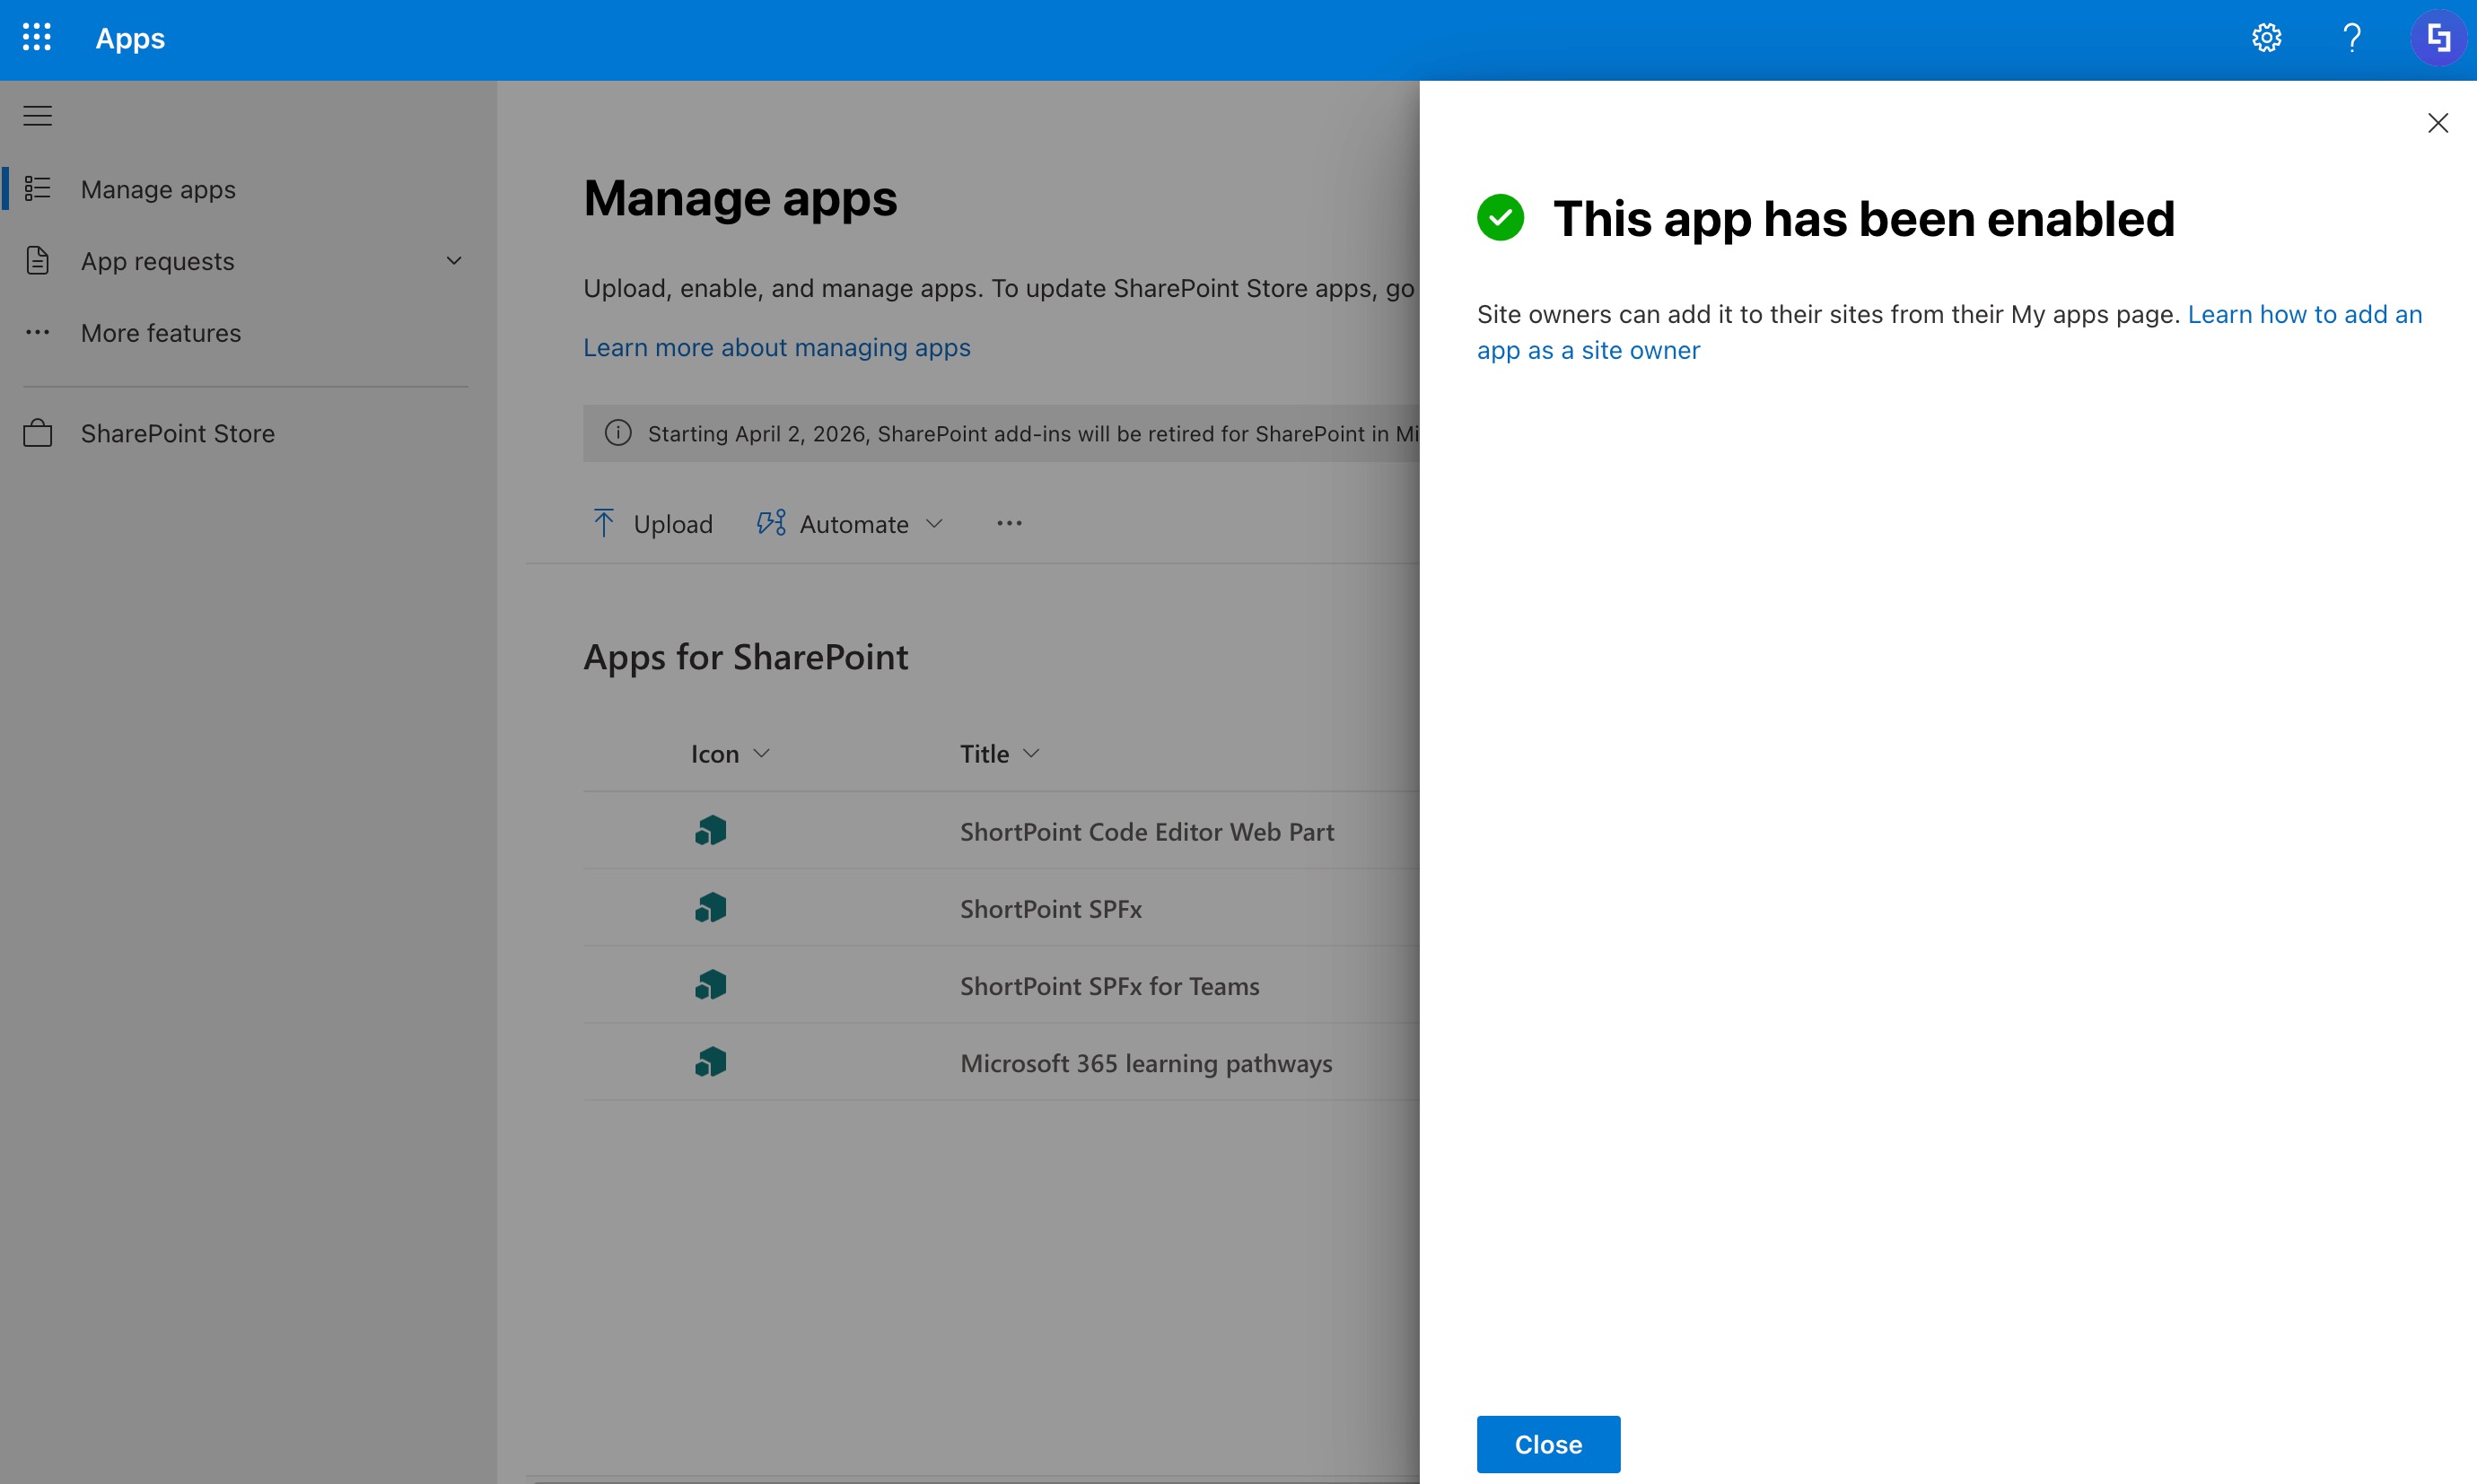Open More features in navigation
The image size is (2477, 1484).
tap(160, 333)
